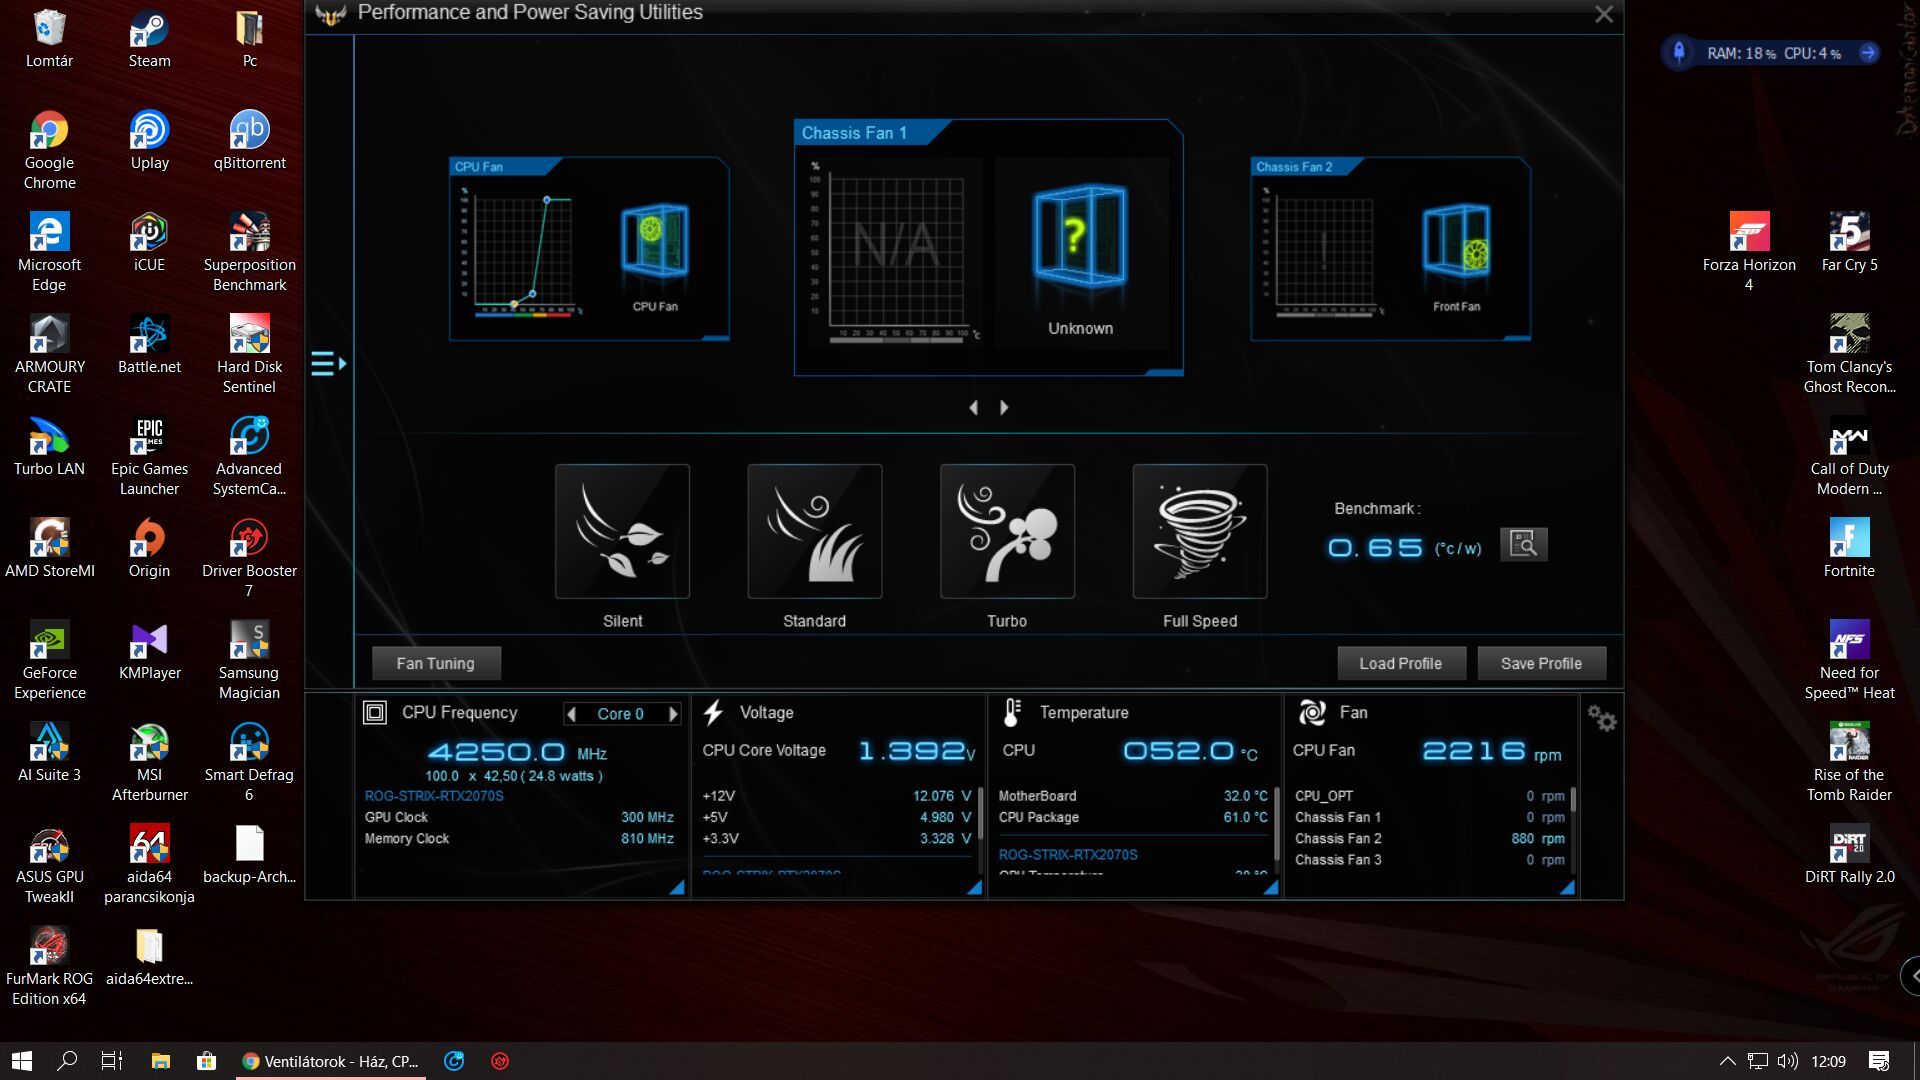Expand the CPU Frequency panel corner arrow
1920x1080 pixels.
coord(677,887)
